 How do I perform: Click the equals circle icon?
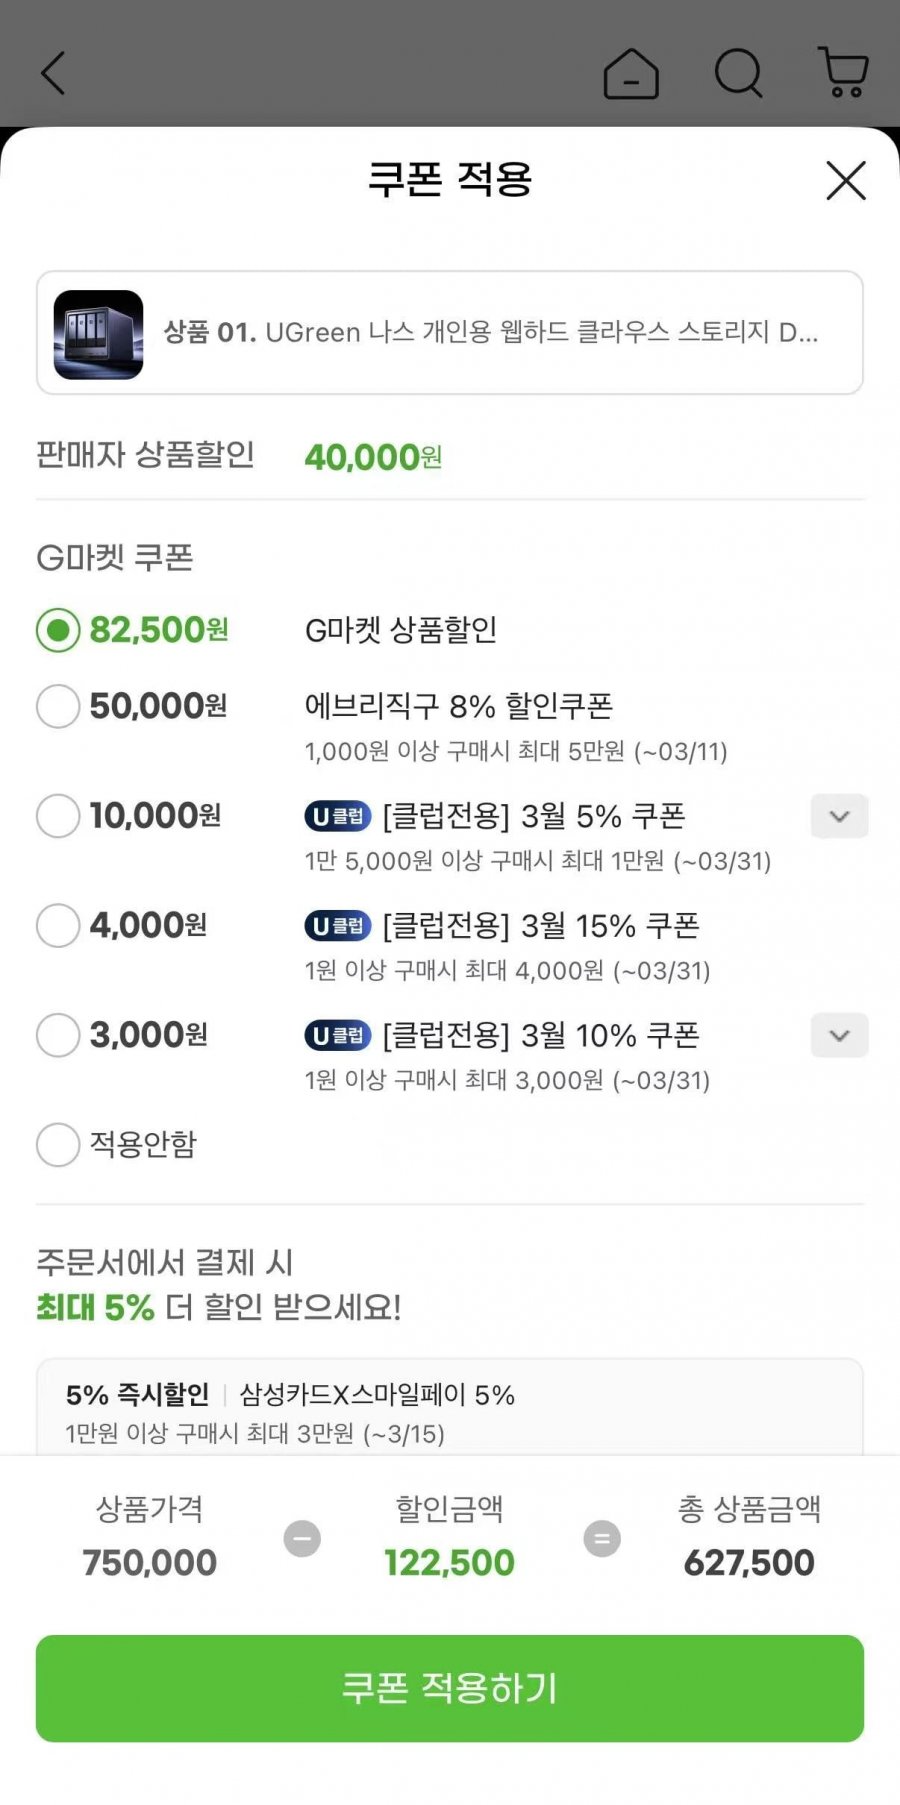602,1538
